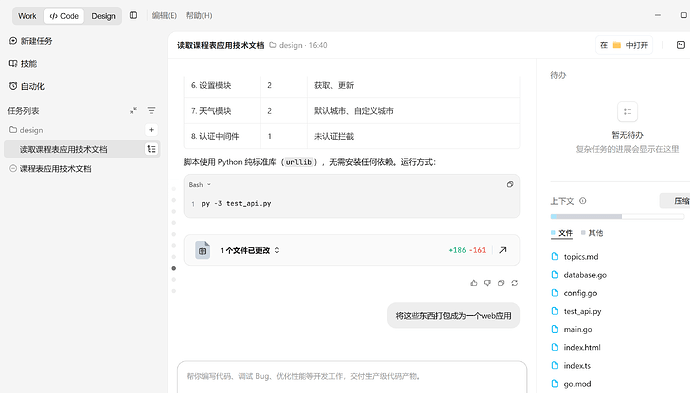Viewport: 690px width, 393px height.
Task: Click the 未认证拦截 table cell
Action: [414, 136]
